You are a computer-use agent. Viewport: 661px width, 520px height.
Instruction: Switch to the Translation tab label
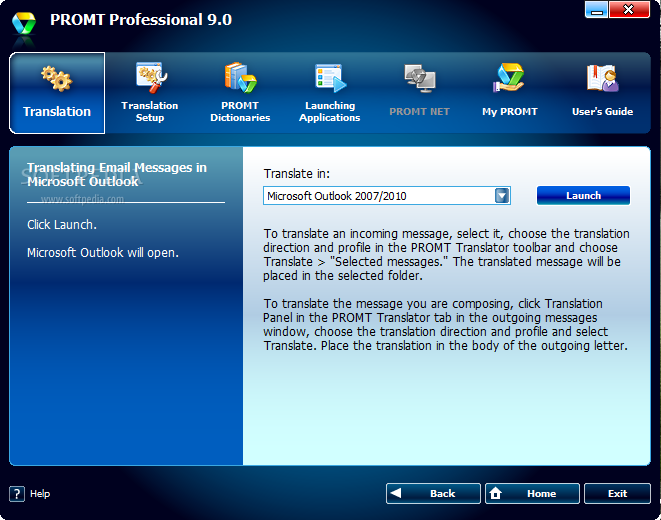click(x=57, y=112)
